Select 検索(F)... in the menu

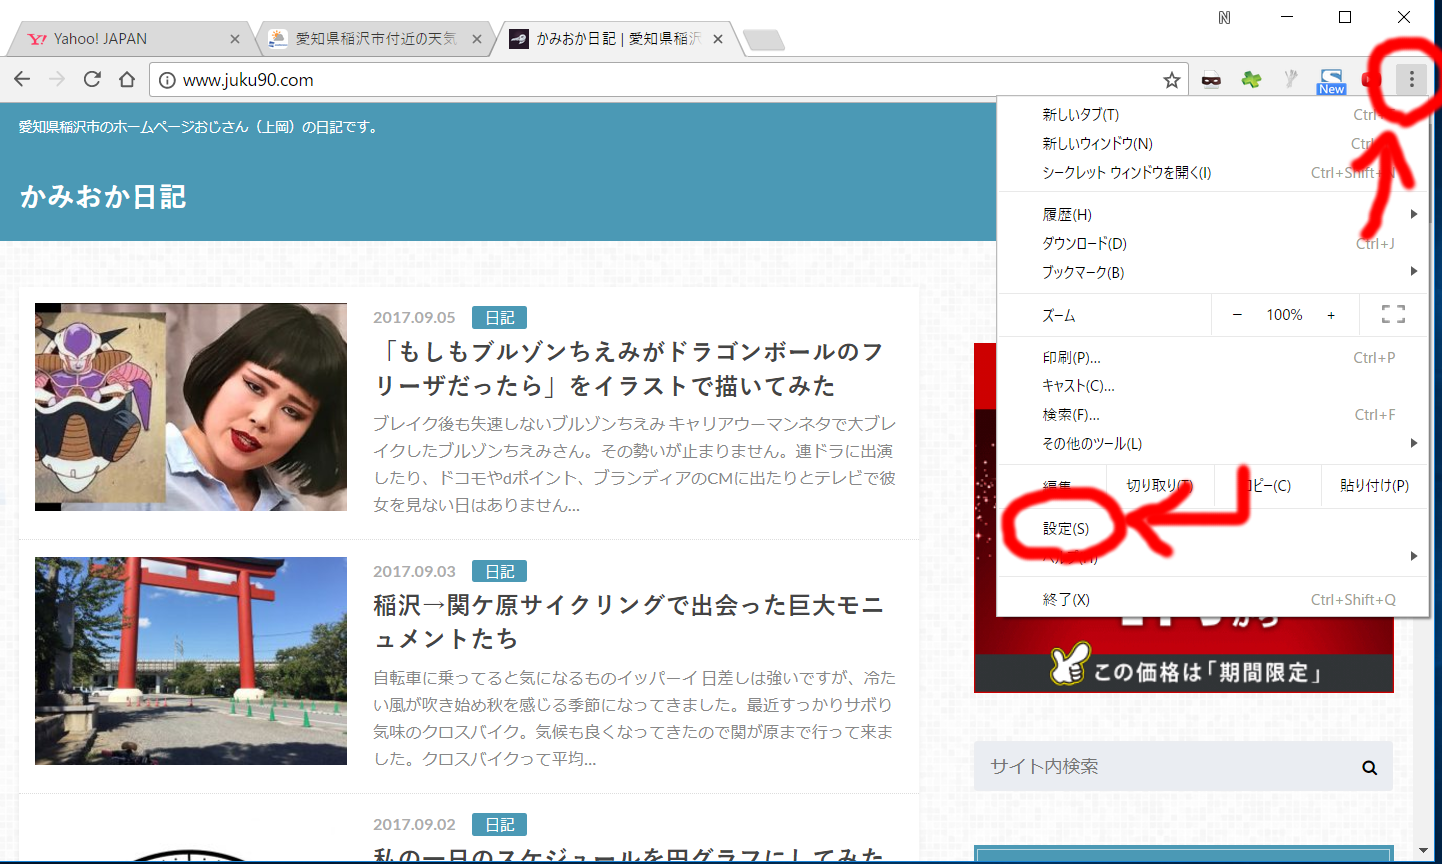click(x=1212, y=415)
